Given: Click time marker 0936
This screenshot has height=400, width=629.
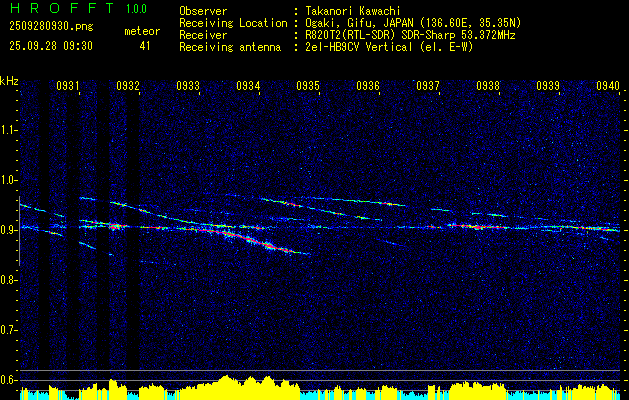Looking at the screenshot, I should (x=368, y=85).
